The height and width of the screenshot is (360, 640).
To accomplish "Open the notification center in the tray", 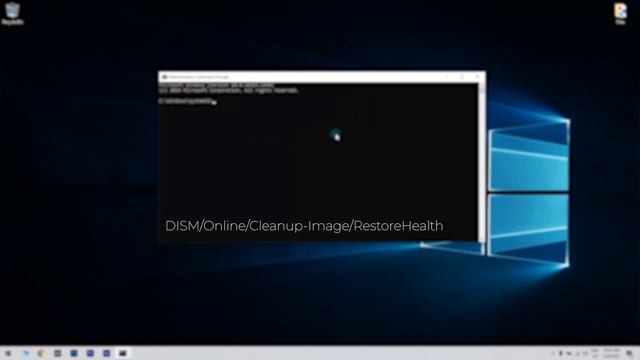I will pyautogui.click(x=629, y=353).
